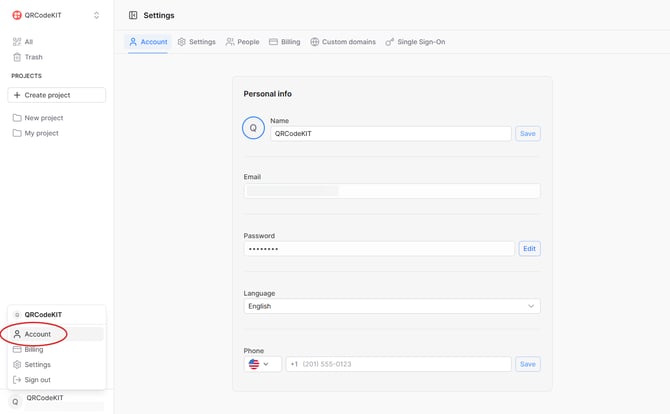This screenshot has height=414, width=670.
Task: Open the Trash in the sidebar
Action: pyautogui.click(x=33, y=57)
